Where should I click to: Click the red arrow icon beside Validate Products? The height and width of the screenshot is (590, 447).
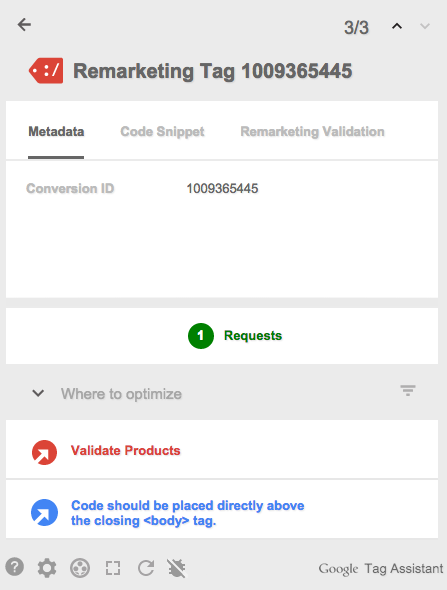click(x=44, y=452)
